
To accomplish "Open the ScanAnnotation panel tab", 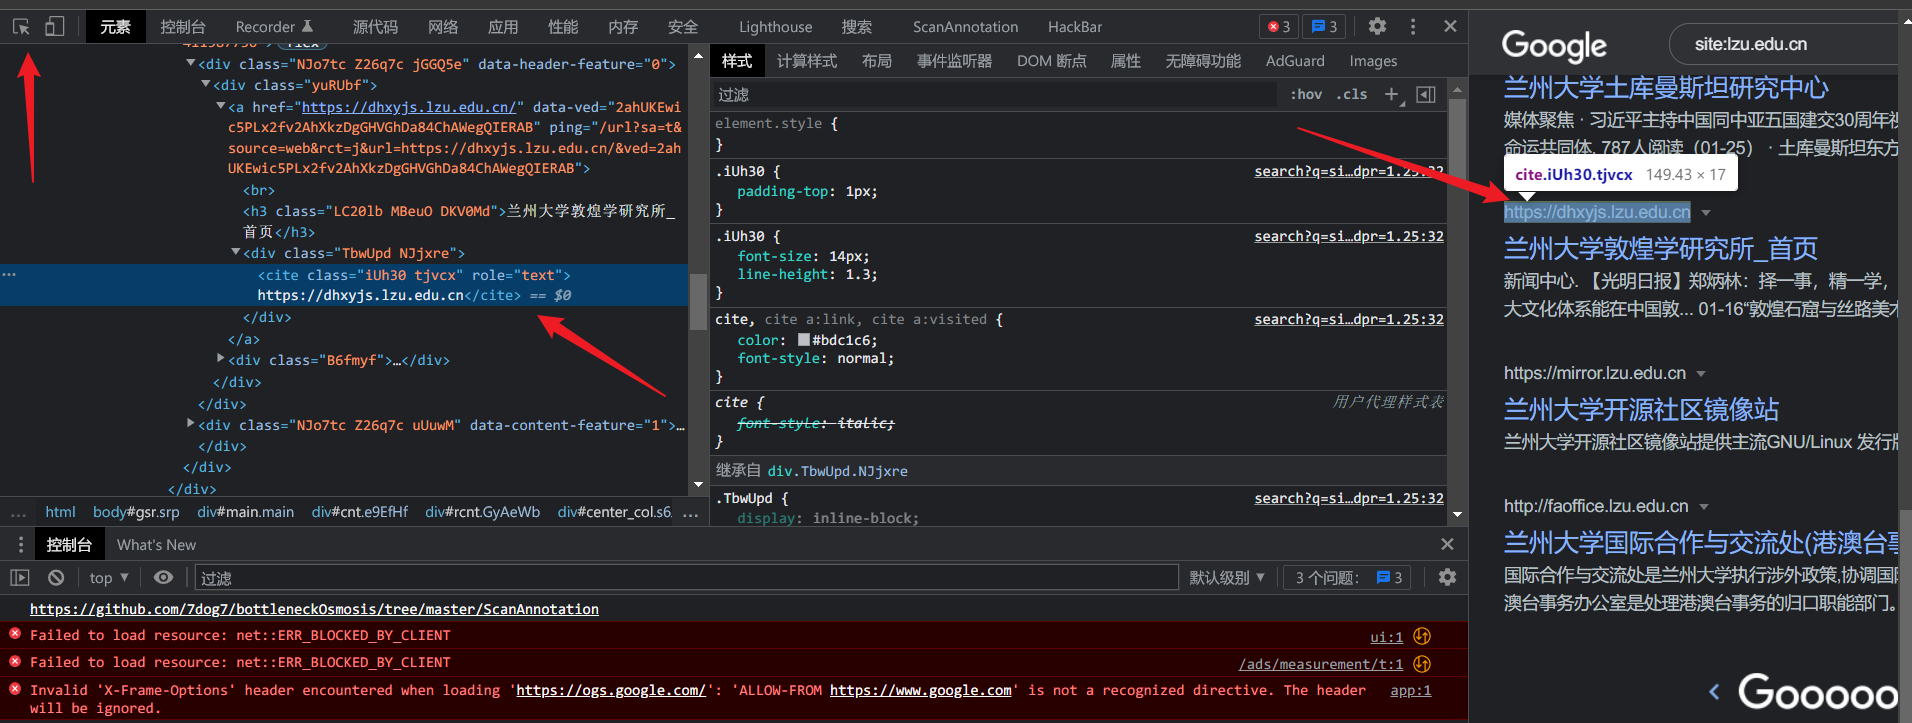I will [965, 27].
